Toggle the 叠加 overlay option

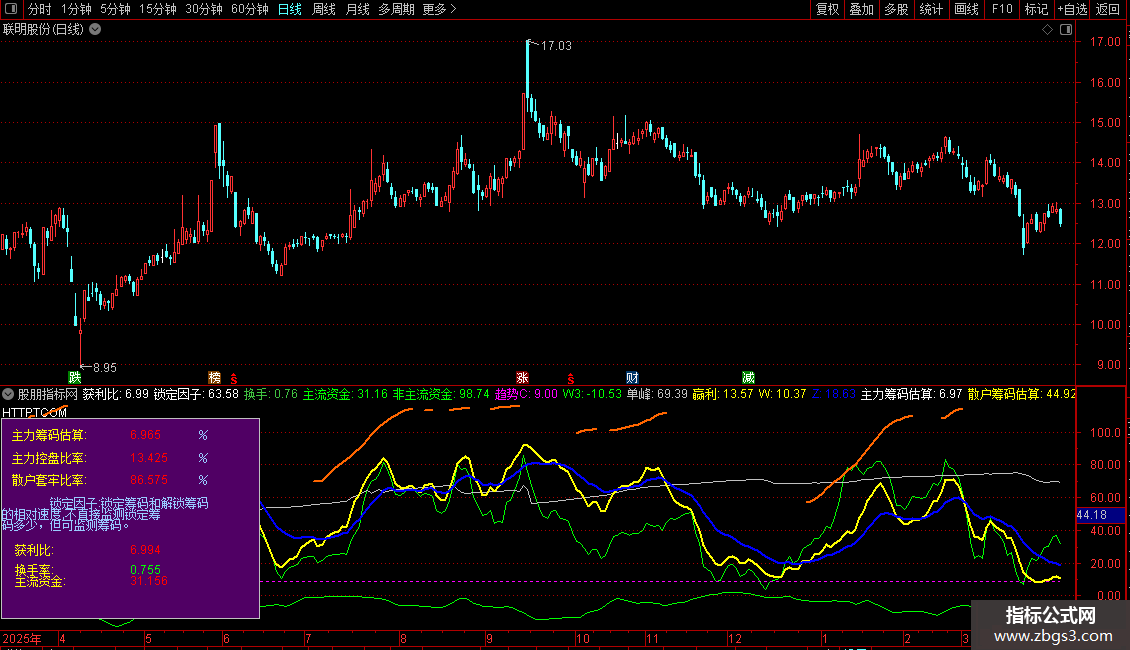pos(861,9)
